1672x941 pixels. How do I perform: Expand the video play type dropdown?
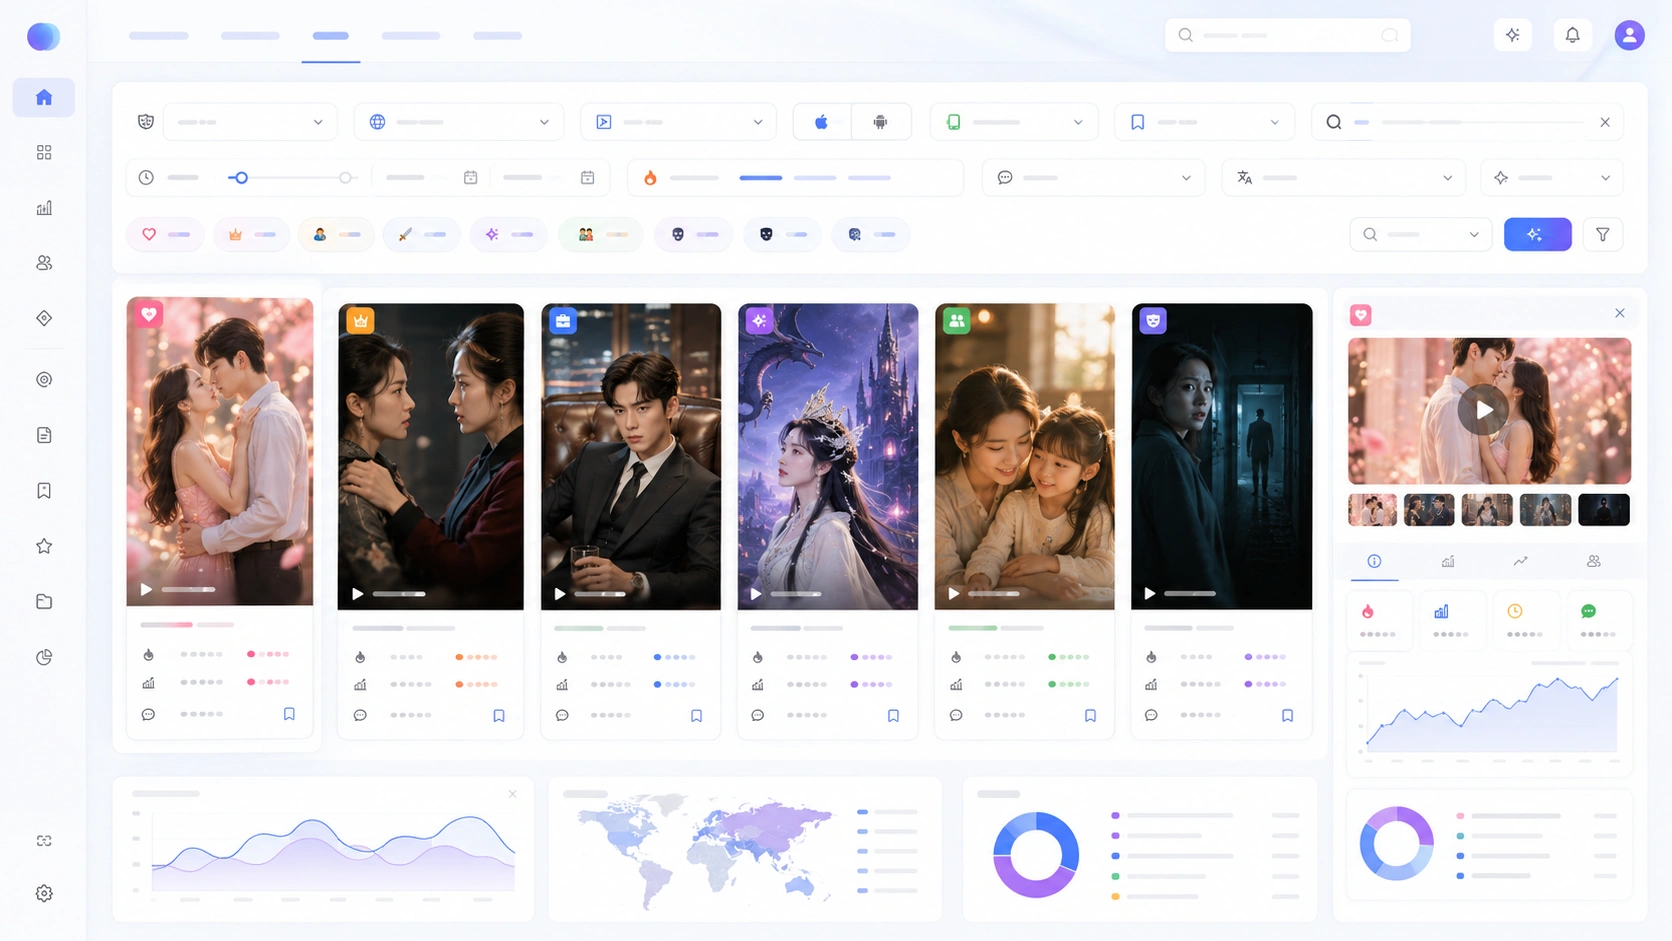pos(679,122)
